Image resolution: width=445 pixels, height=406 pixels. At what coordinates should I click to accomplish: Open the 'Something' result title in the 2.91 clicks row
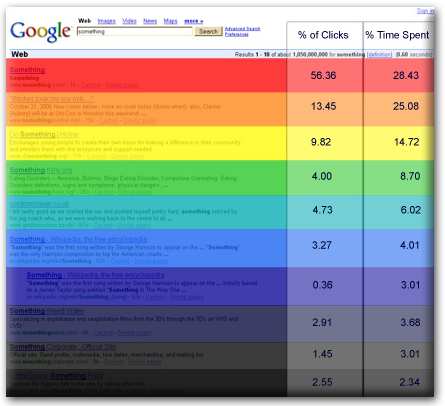47,311
